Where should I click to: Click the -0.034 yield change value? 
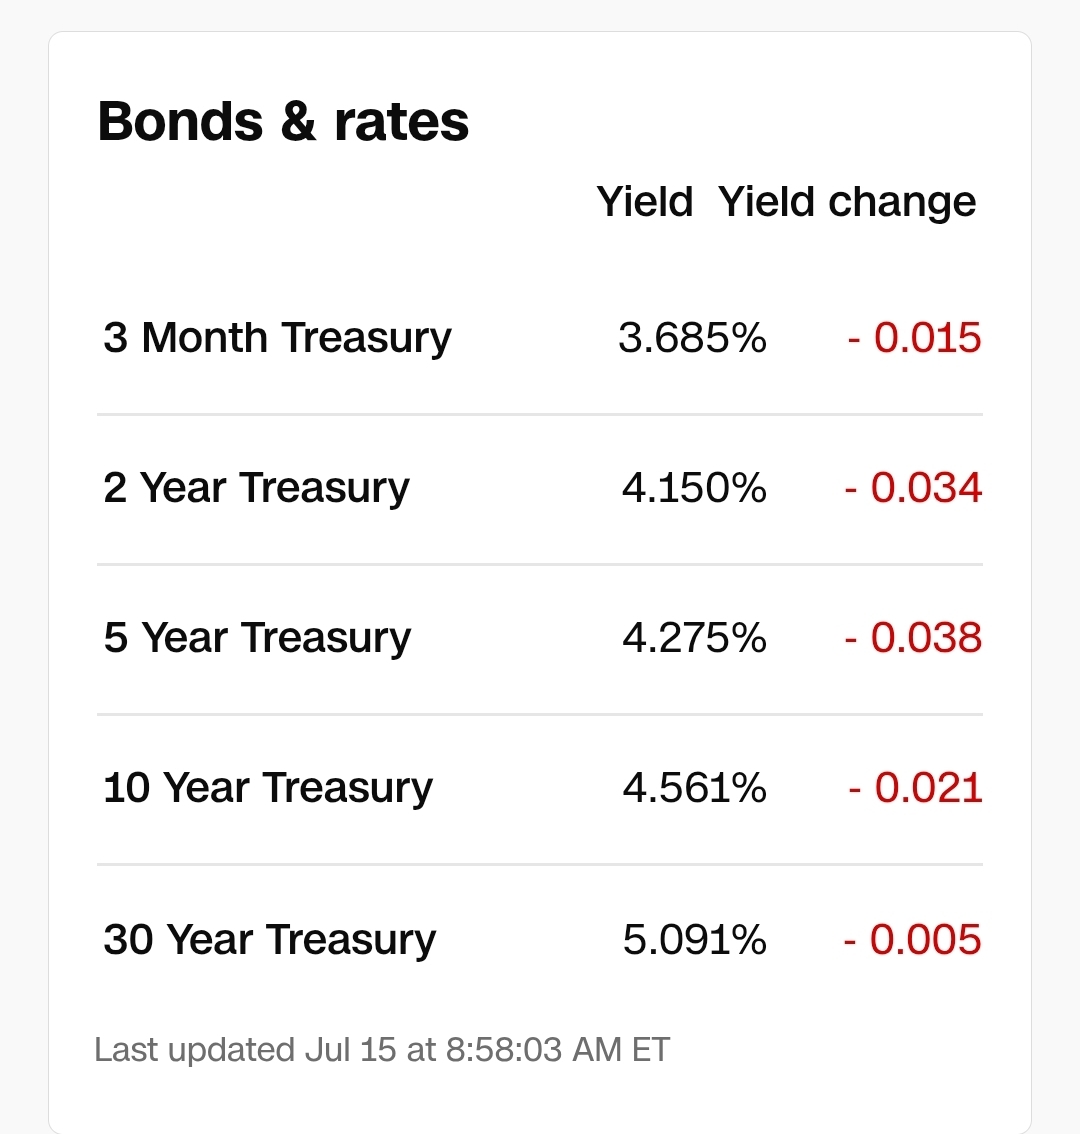point(913,487)
